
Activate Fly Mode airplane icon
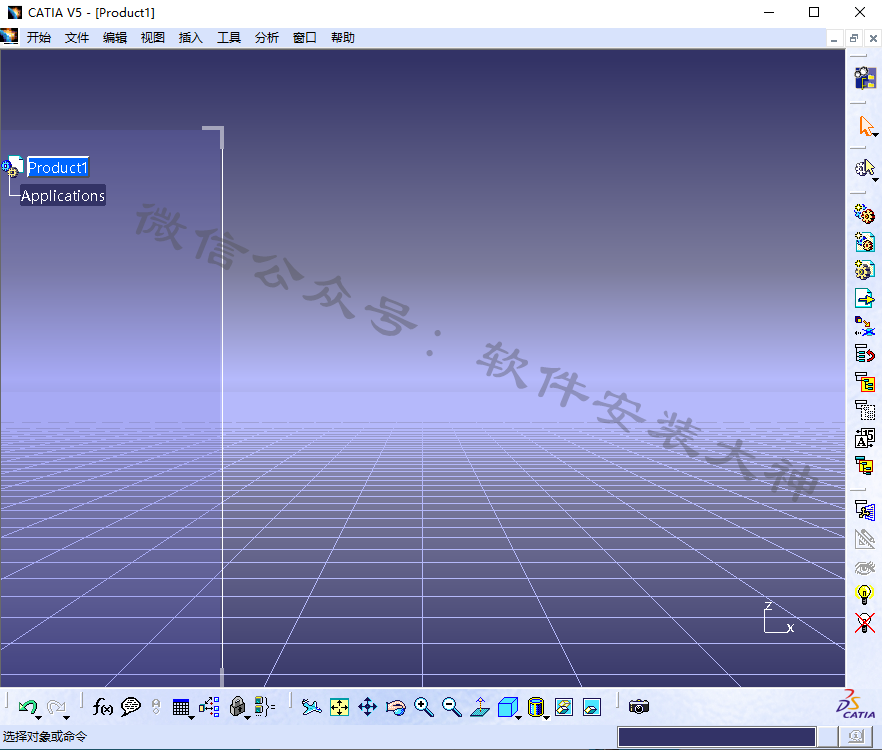311,707
